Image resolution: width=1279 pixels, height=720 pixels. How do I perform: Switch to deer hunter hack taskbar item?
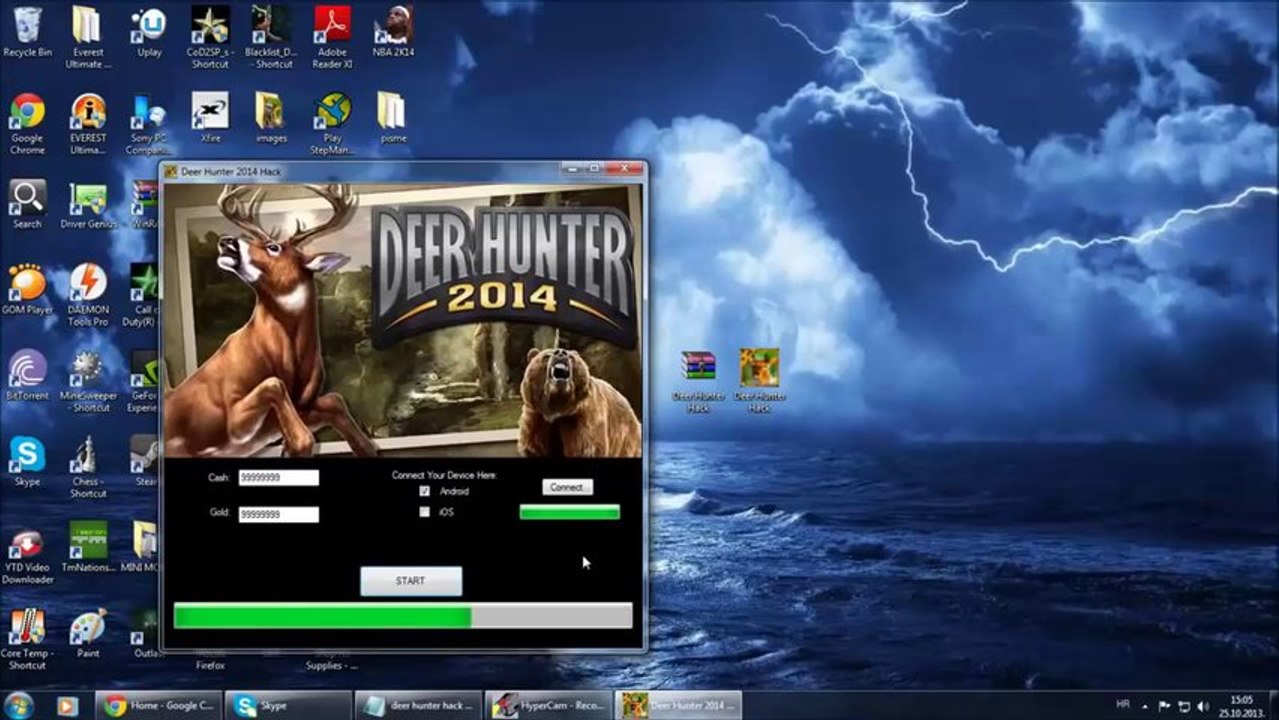coord(418,705)
